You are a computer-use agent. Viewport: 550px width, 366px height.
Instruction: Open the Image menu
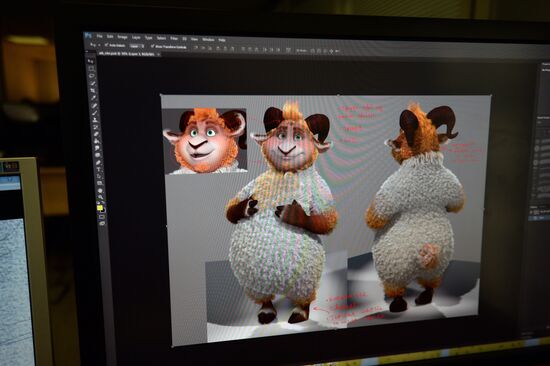[x=122, y=37]
